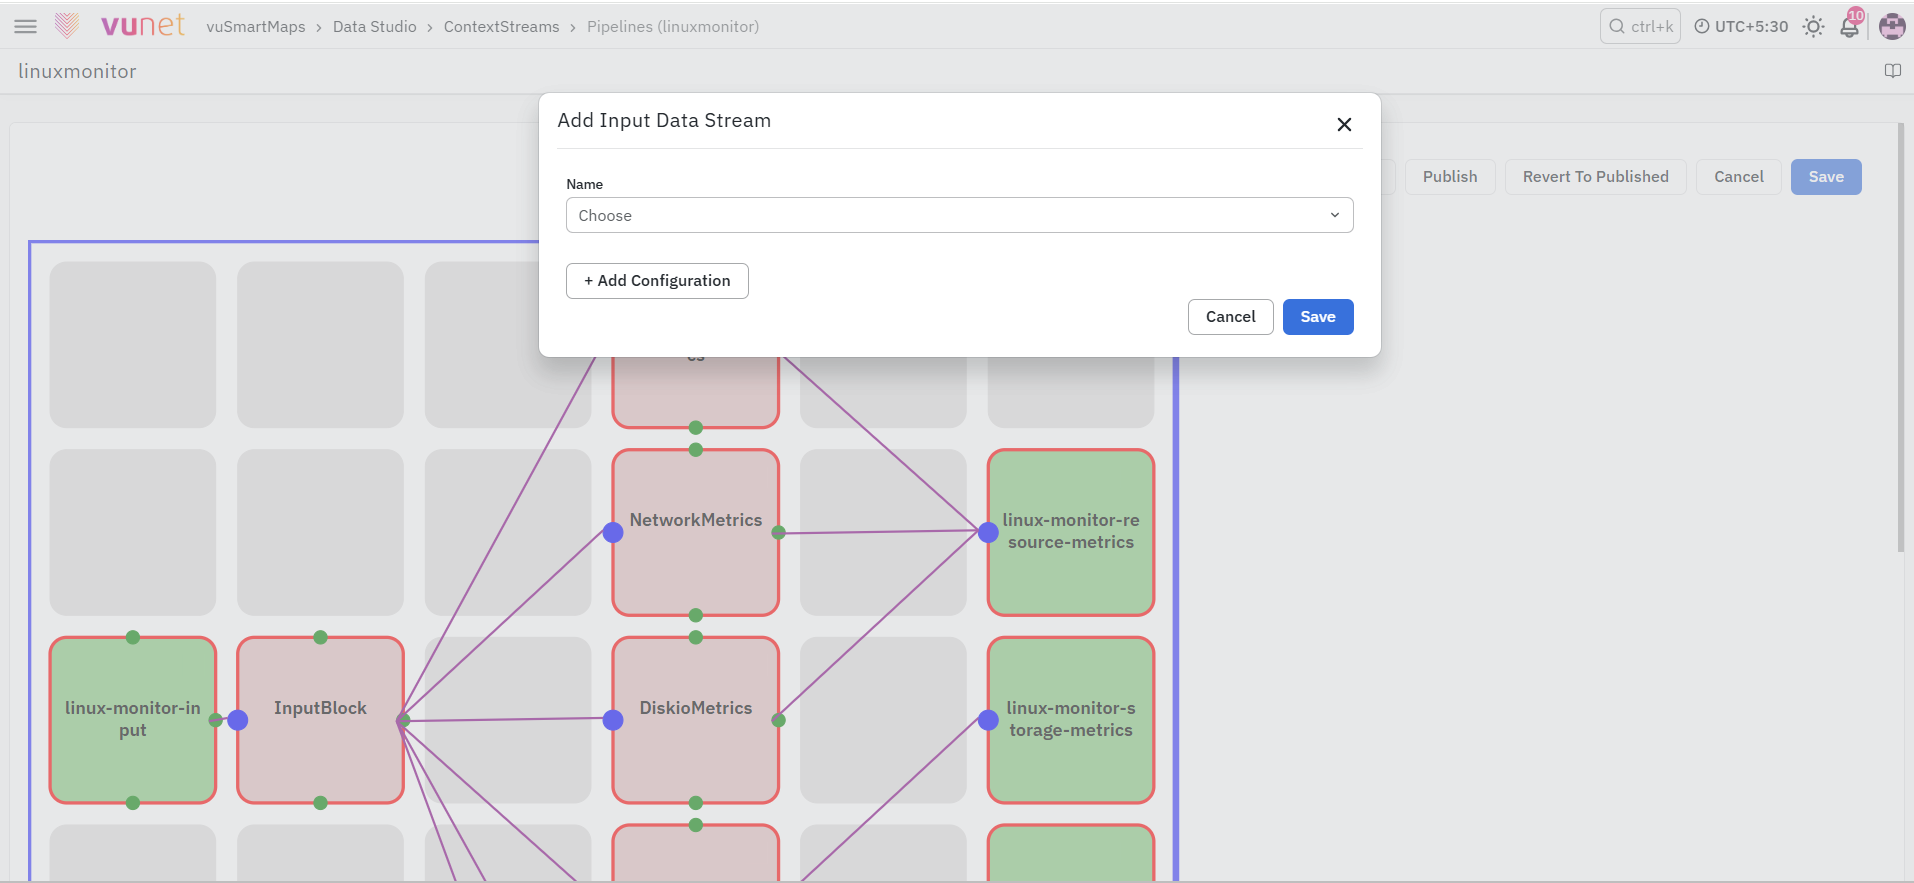Click the Add Configuration button
This screenshot has height=883, width=1914.
(657, 281)
